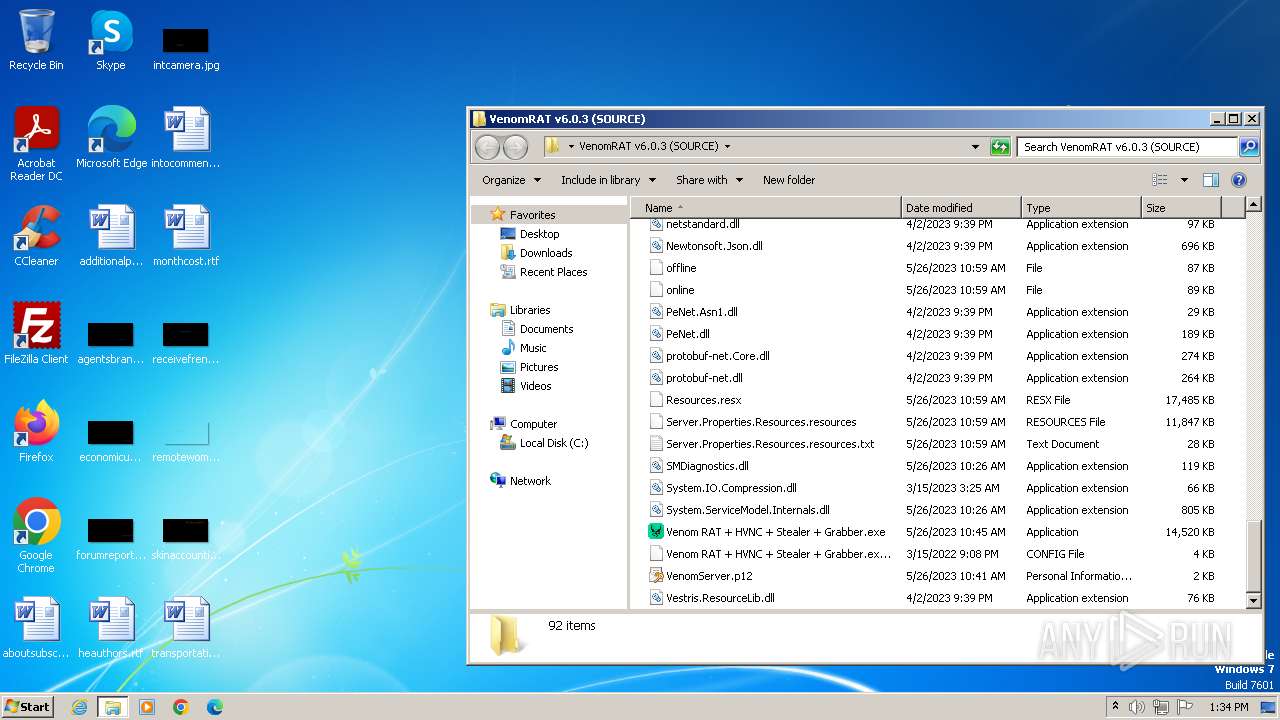Select protobuf-net.Core.dll file
Image resolution: width=1280 pixels, height=720 pixels.
click(717, 356)
